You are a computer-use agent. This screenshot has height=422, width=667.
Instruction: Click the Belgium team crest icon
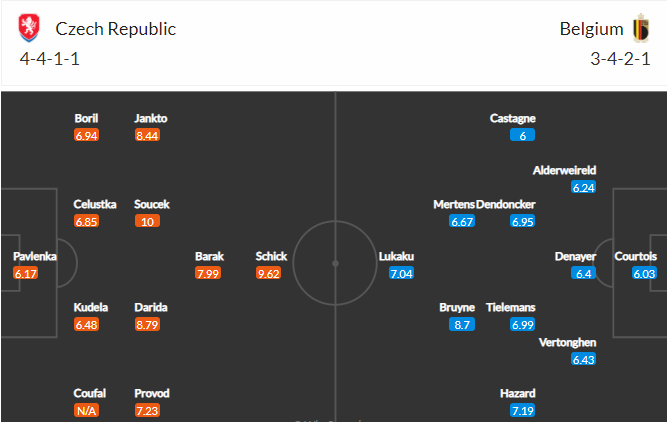click(x=641, y=28)
